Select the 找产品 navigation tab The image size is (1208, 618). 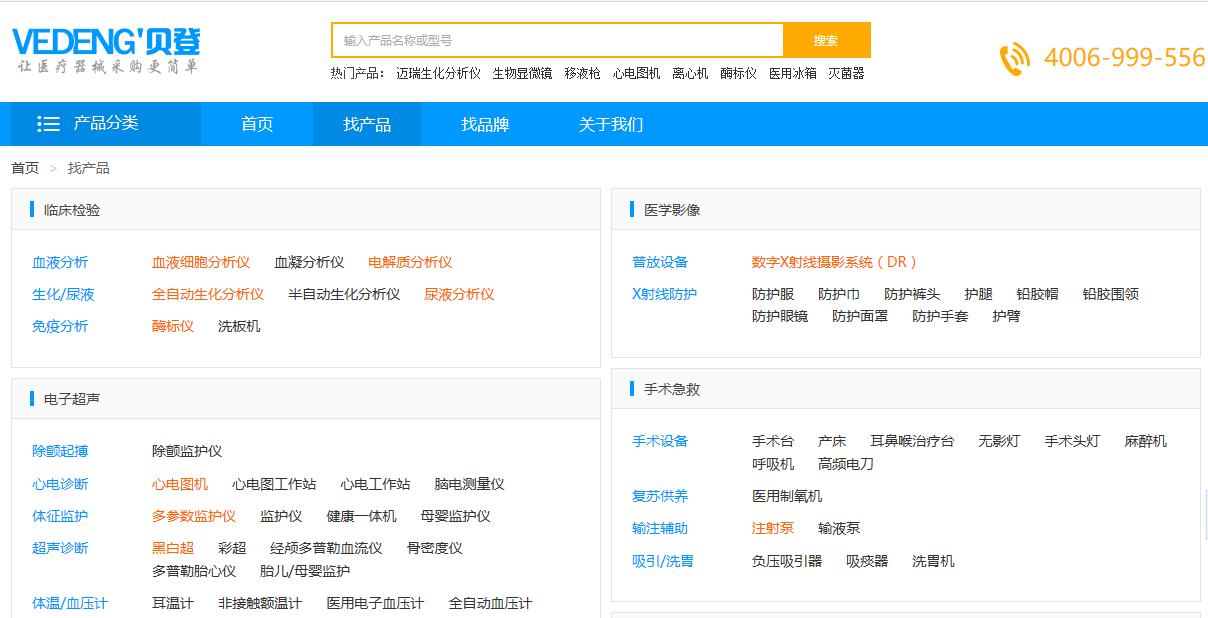tap(367, 124)
